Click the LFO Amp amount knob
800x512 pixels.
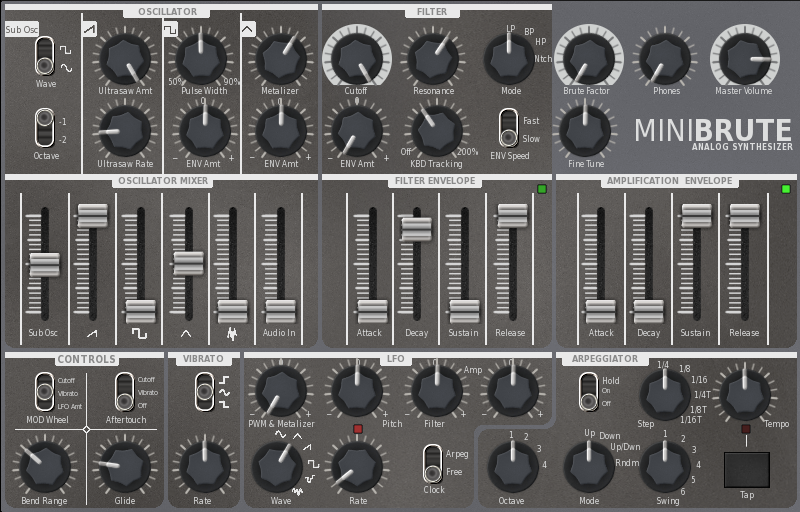[x=513, y=391]
